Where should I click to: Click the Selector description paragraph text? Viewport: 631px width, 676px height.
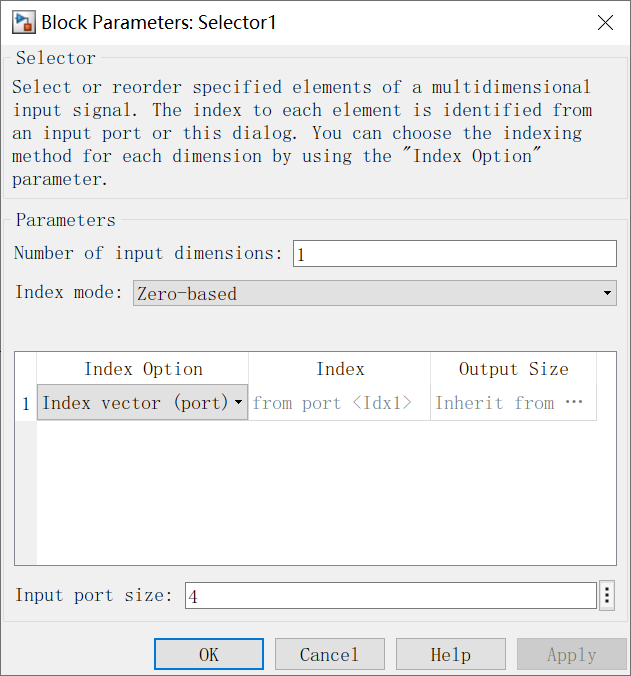pyautogui.click(x=302, y=133)
